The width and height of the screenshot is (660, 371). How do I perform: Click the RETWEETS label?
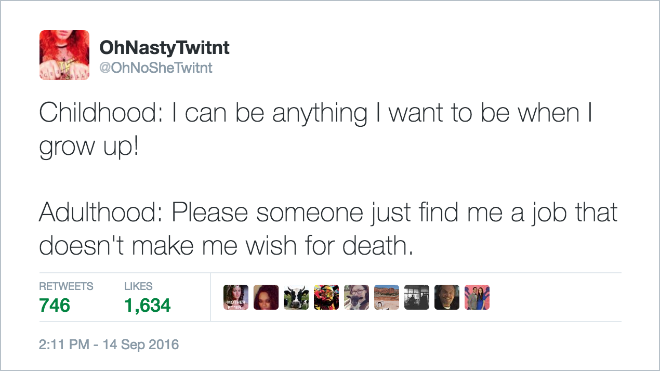pyautogui.click(x=66, y=286)
